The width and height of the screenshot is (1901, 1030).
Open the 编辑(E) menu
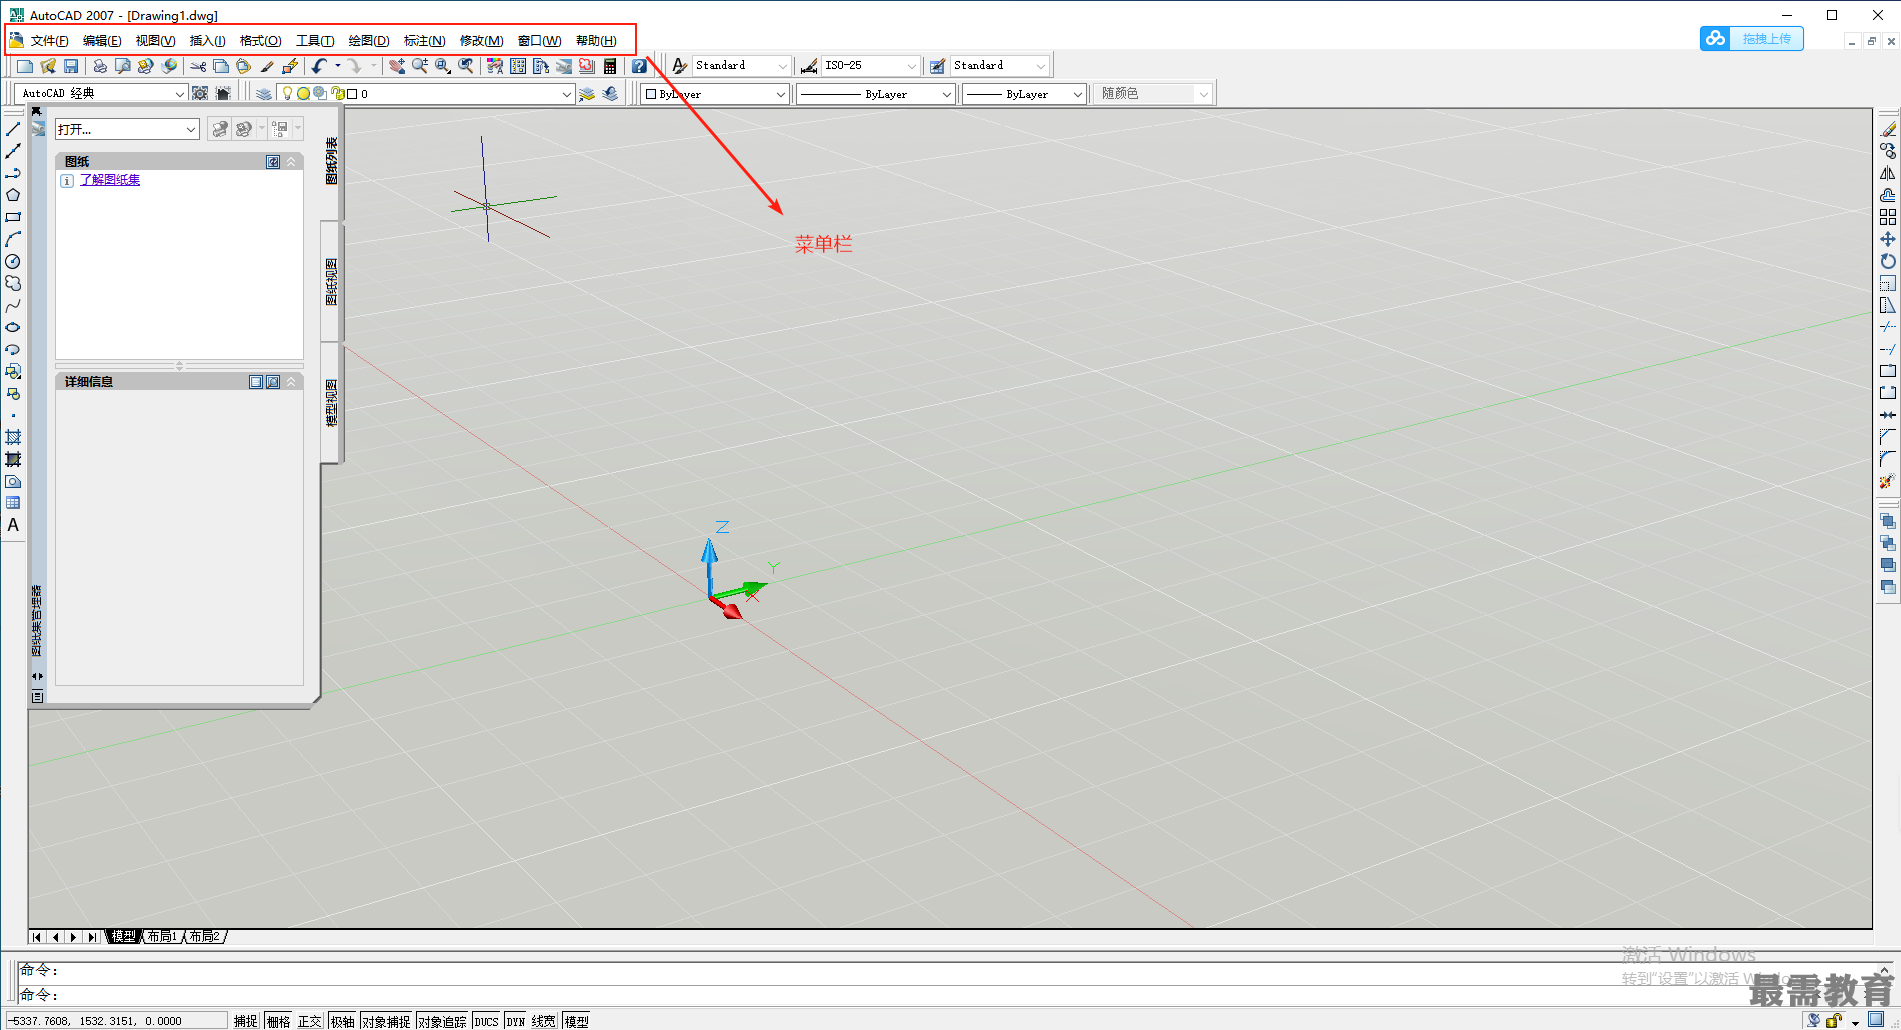[x=102, y=41]
